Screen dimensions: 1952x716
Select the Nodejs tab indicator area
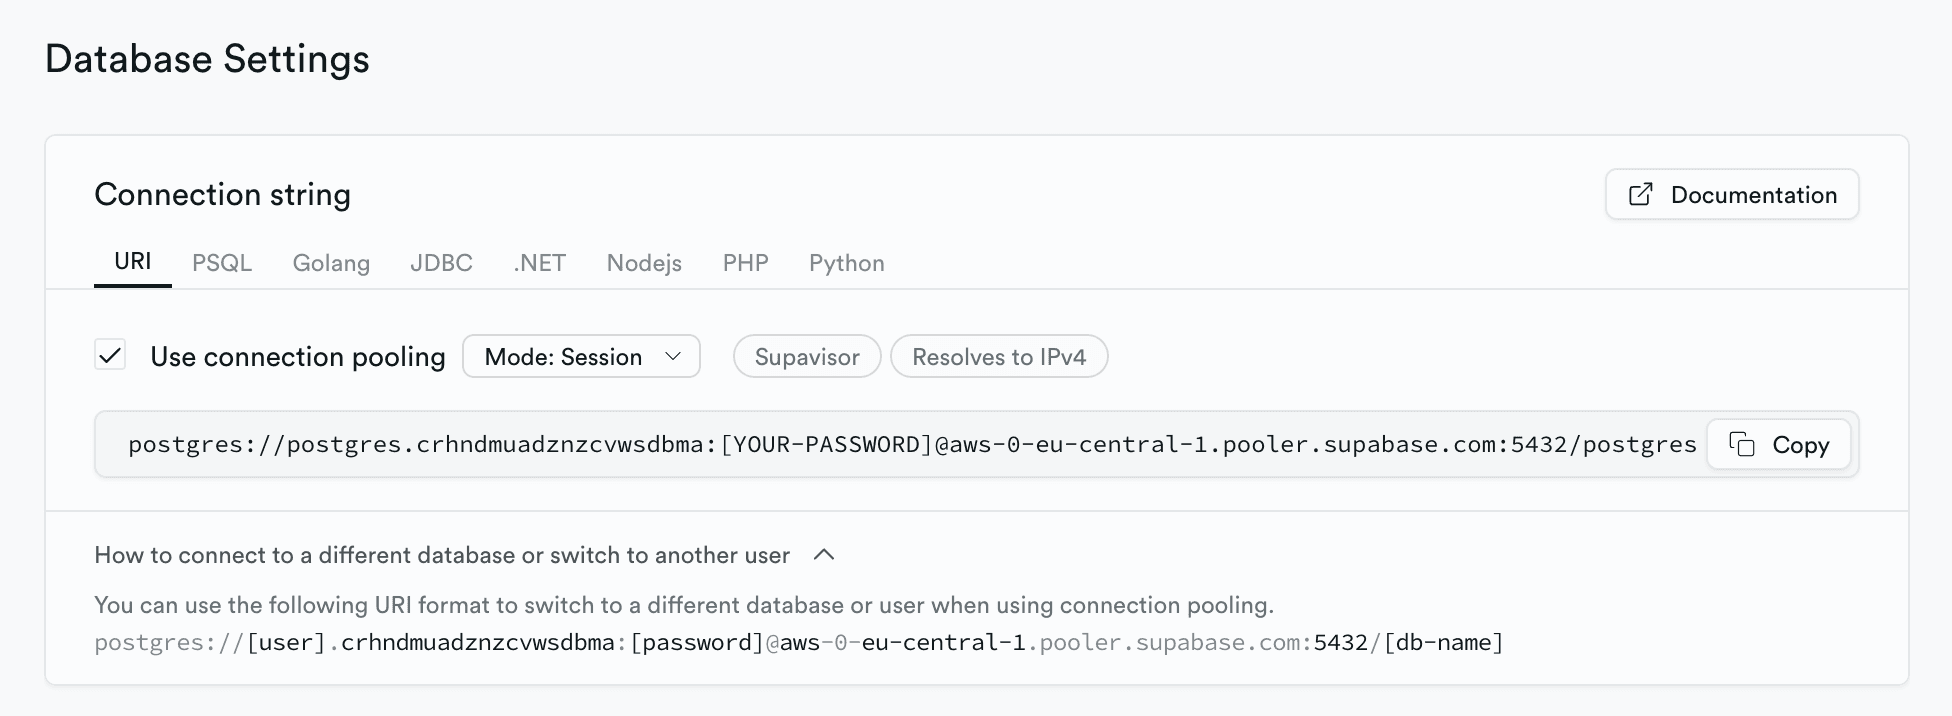[x=644, y=263]
